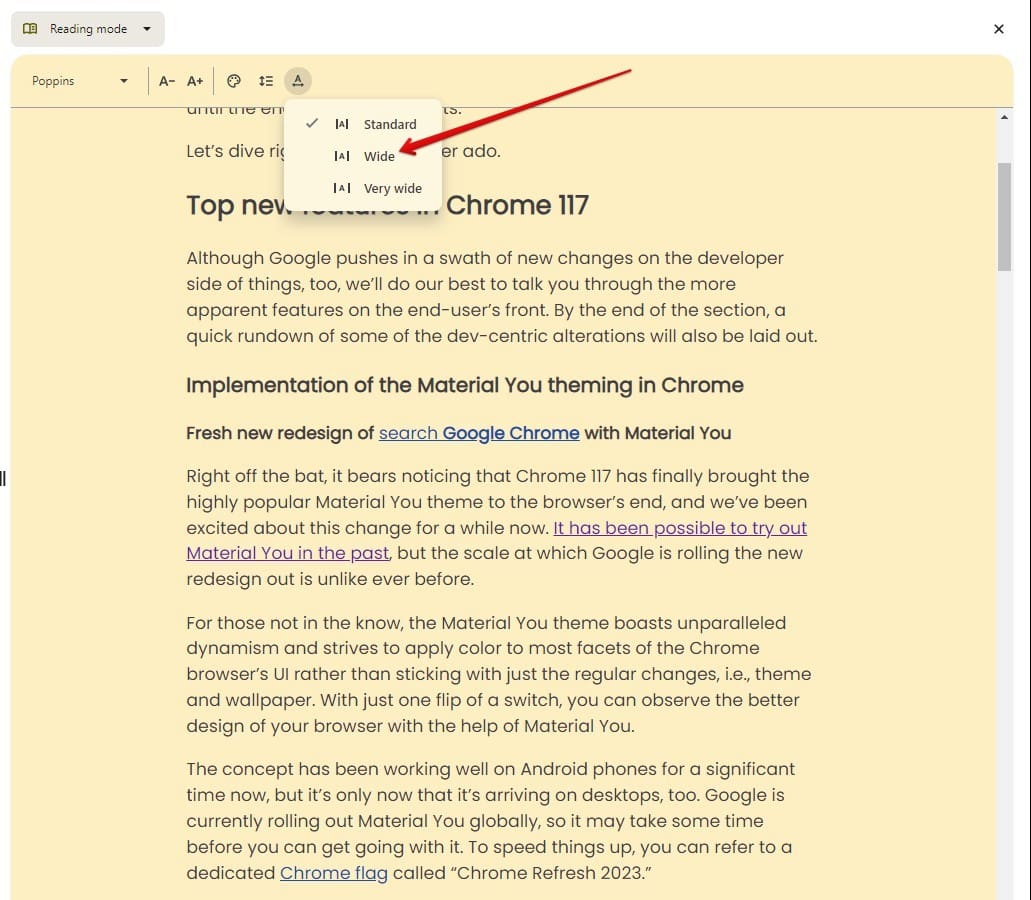Open the Poppins font dropdown
The image size is (1031, 900).
pos(80,81)
